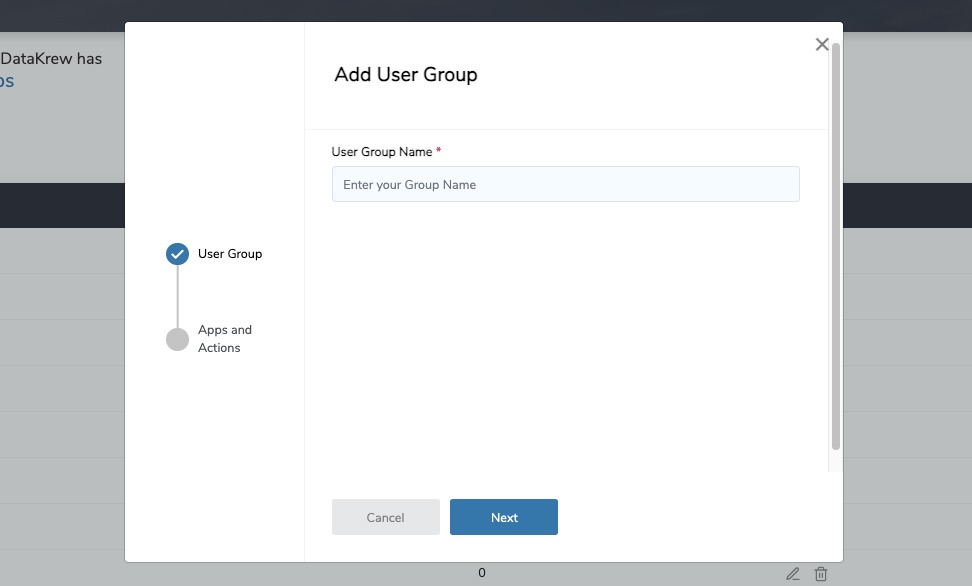Open the Apps and Actions step label
This screenshot has width=972, height=586.
224,339
